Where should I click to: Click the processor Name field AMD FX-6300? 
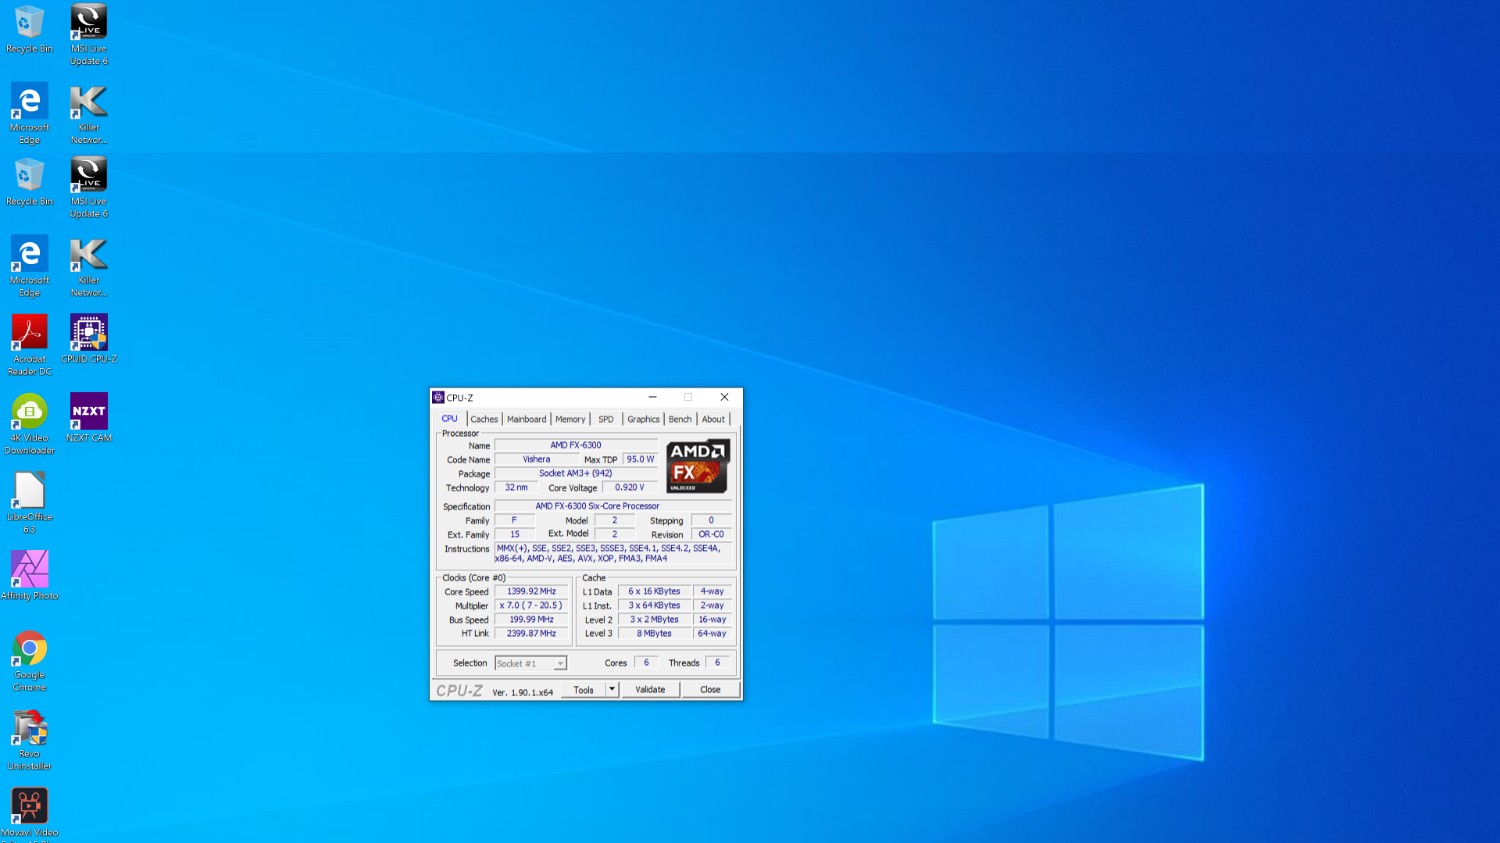[x=576, y=445]
